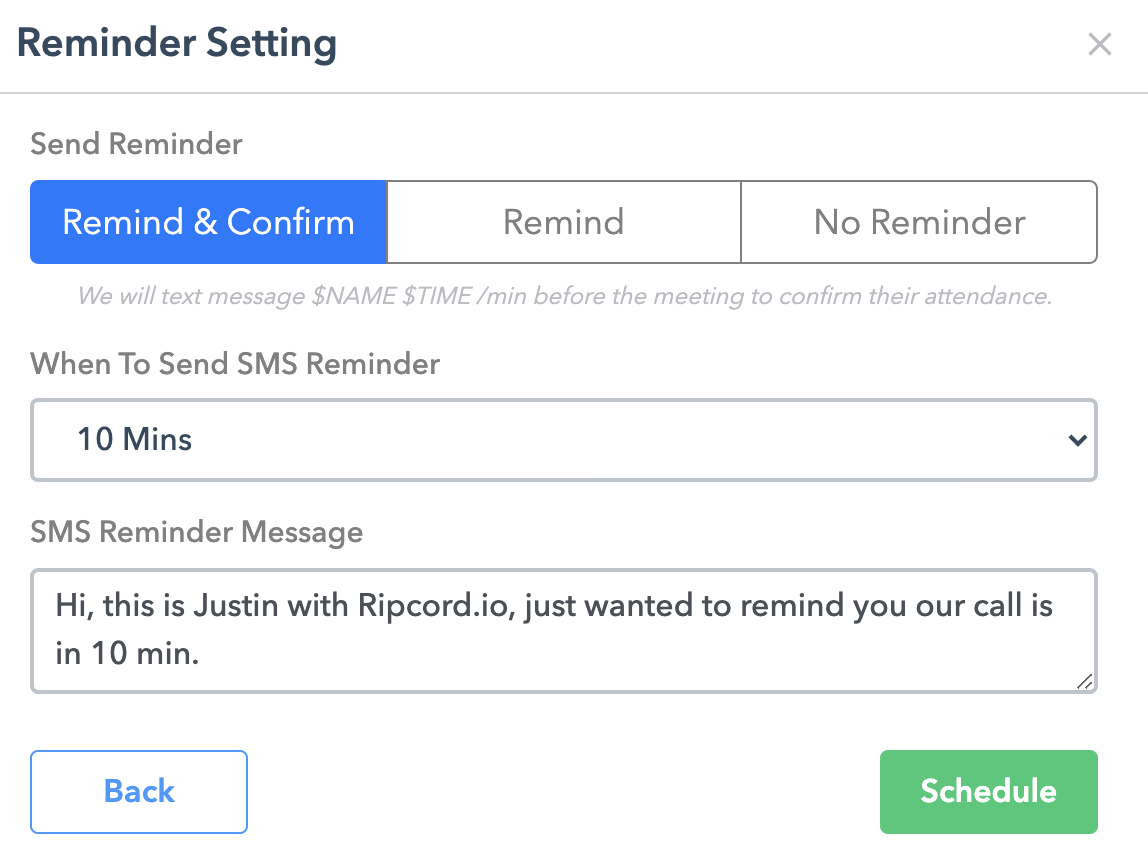The image size is (1148, 868).
Task: Close the Reminder Setting dialog
Action: click(x=1099, y=45)
